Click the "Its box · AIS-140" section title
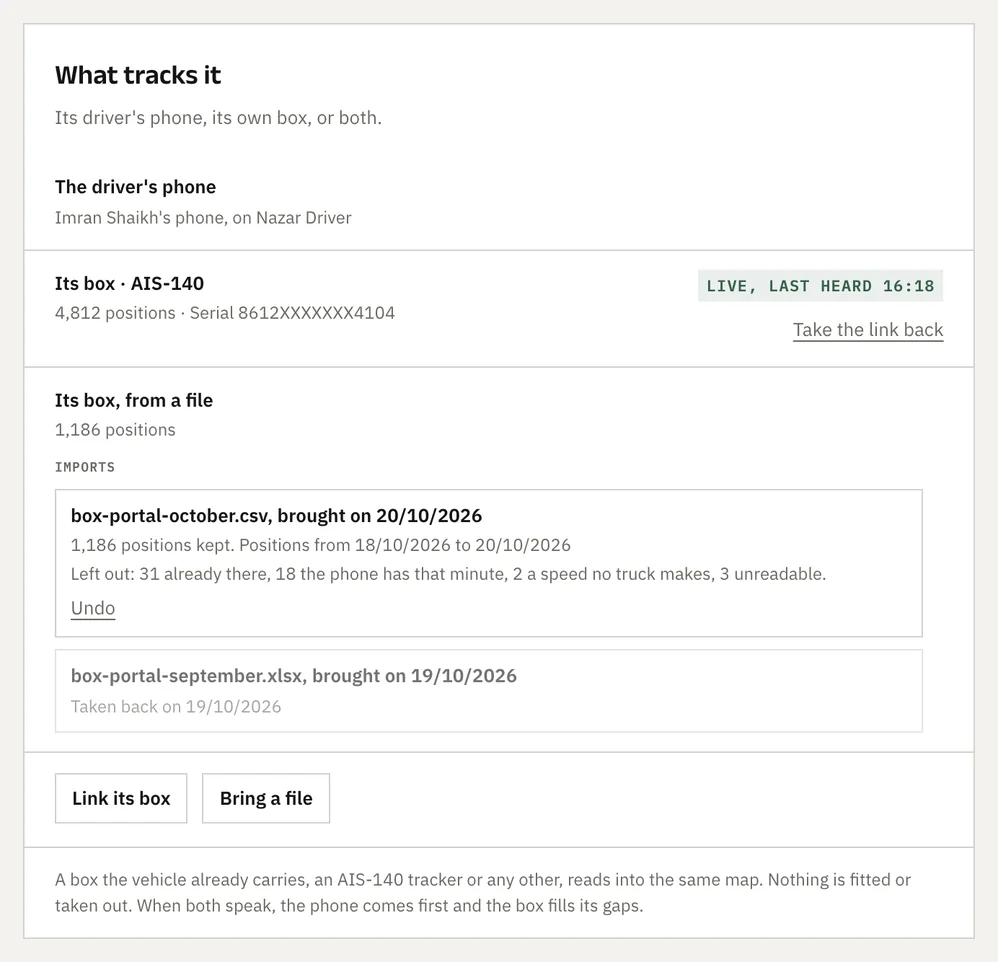This screenshot has width=998, height=962. (129, 283)
